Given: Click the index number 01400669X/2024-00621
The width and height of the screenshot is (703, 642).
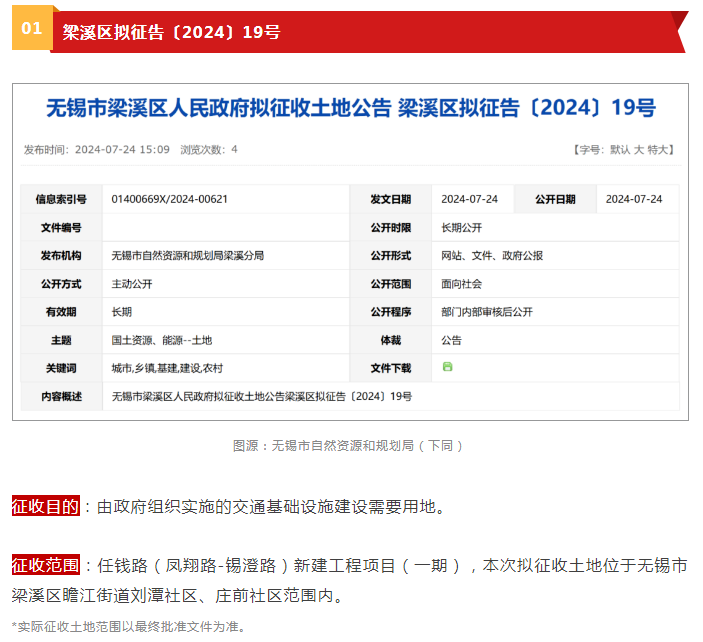Looking at the screenshot, I should 169,199.
